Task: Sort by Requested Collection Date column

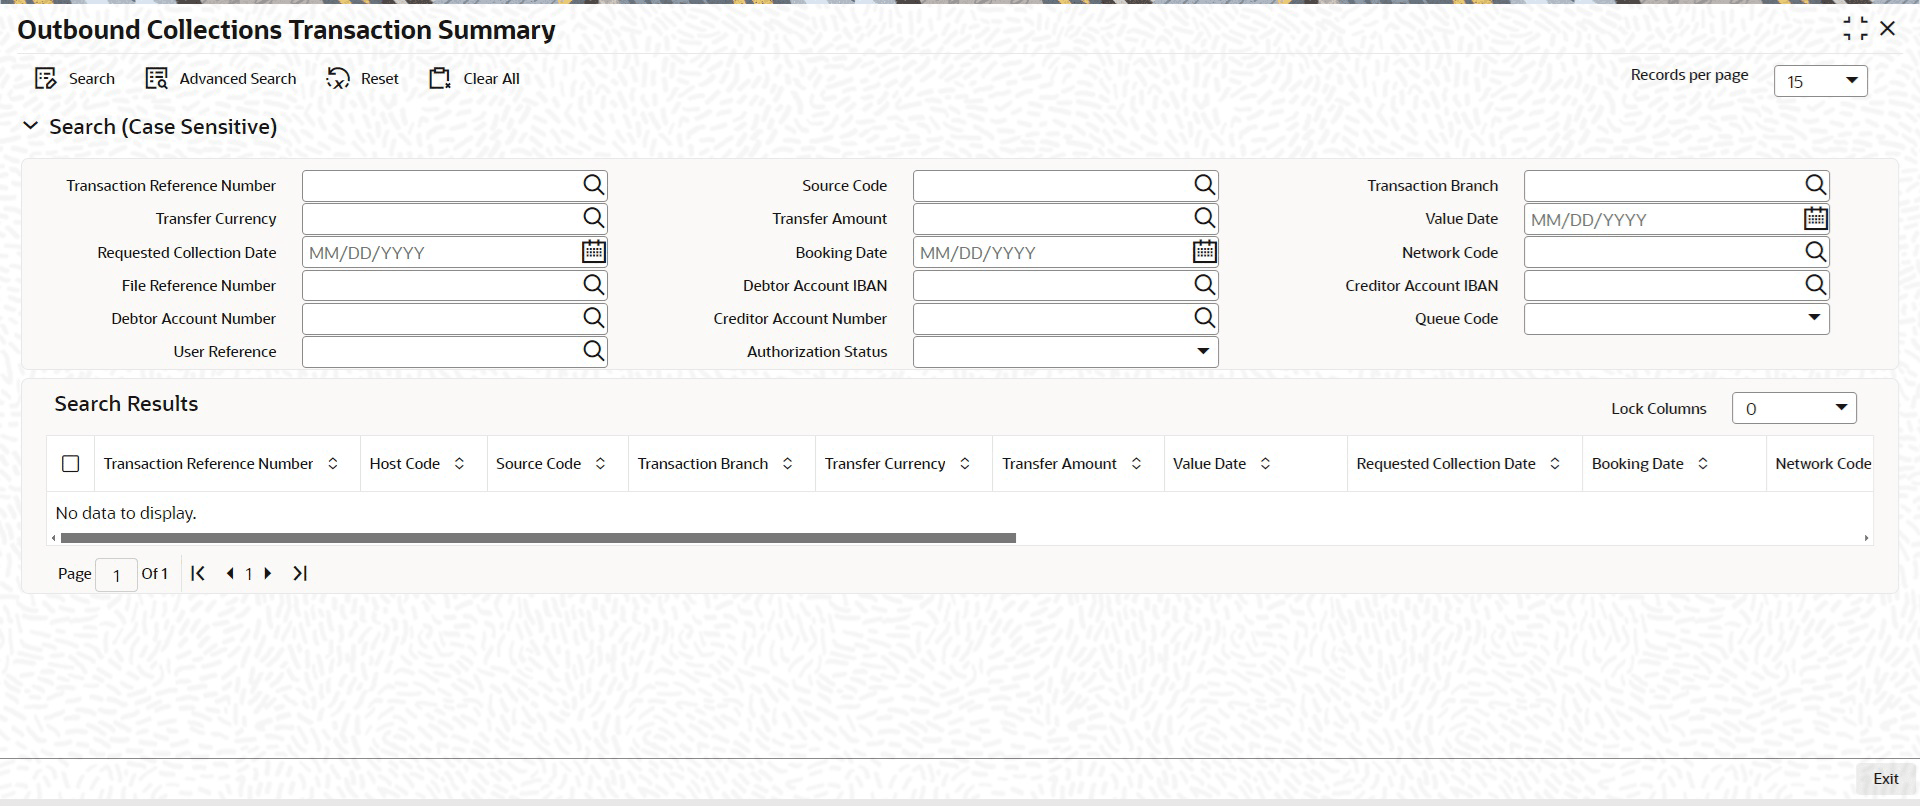Action: [x=1555, y=464]
